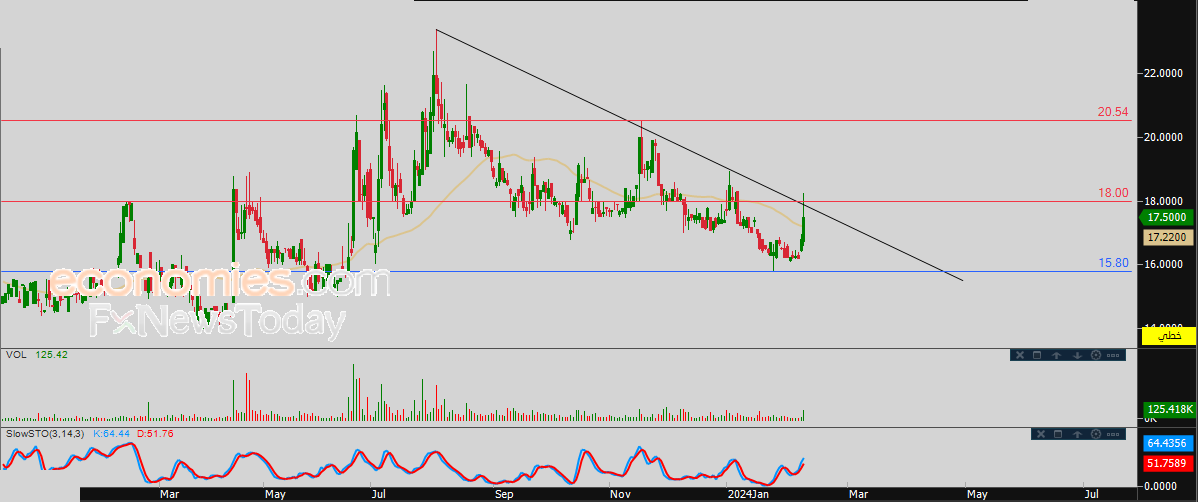
Task: Open more options in the SlowSTO panel
Action: coord(1114,434)
